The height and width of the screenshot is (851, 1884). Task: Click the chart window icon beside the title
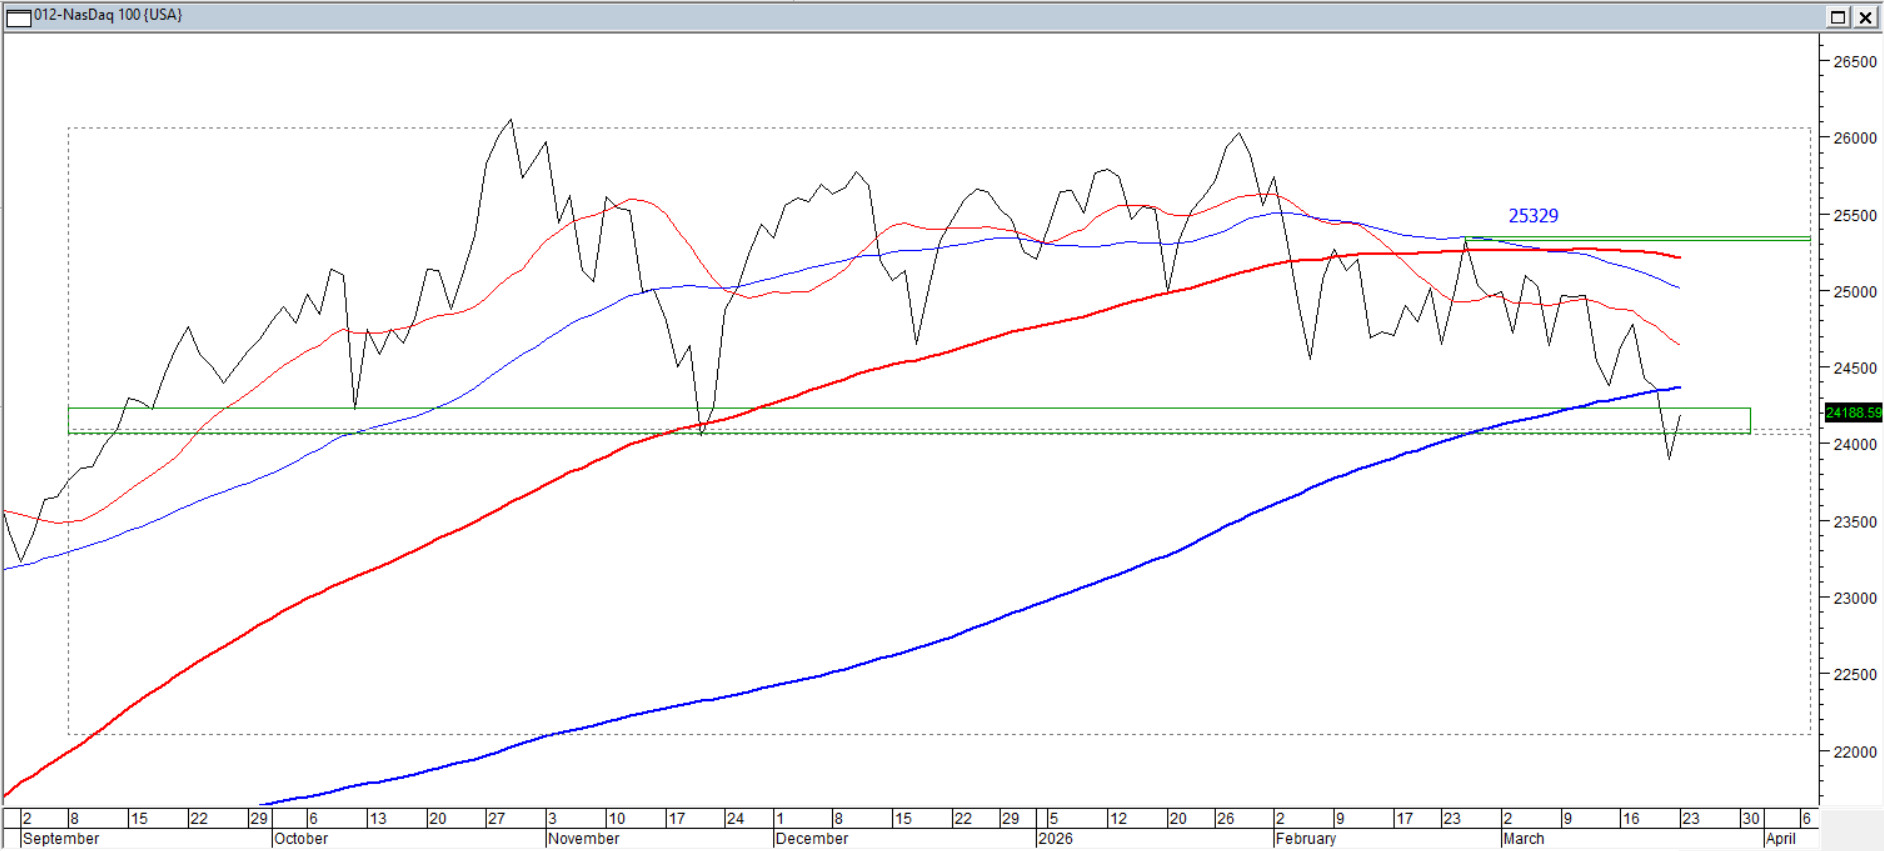point(18,17)
